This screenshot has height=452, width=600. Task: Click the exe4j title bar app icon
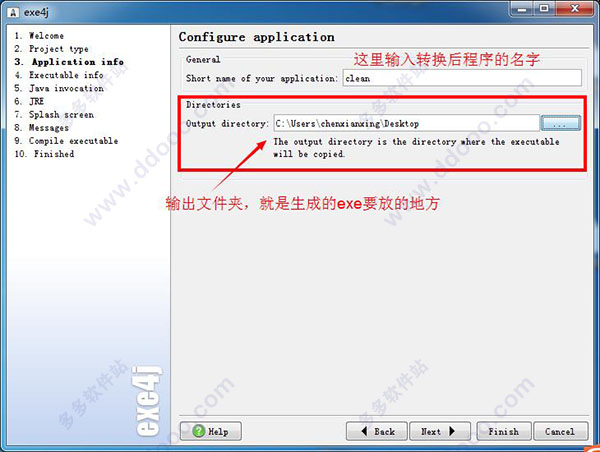click(13, 13)
